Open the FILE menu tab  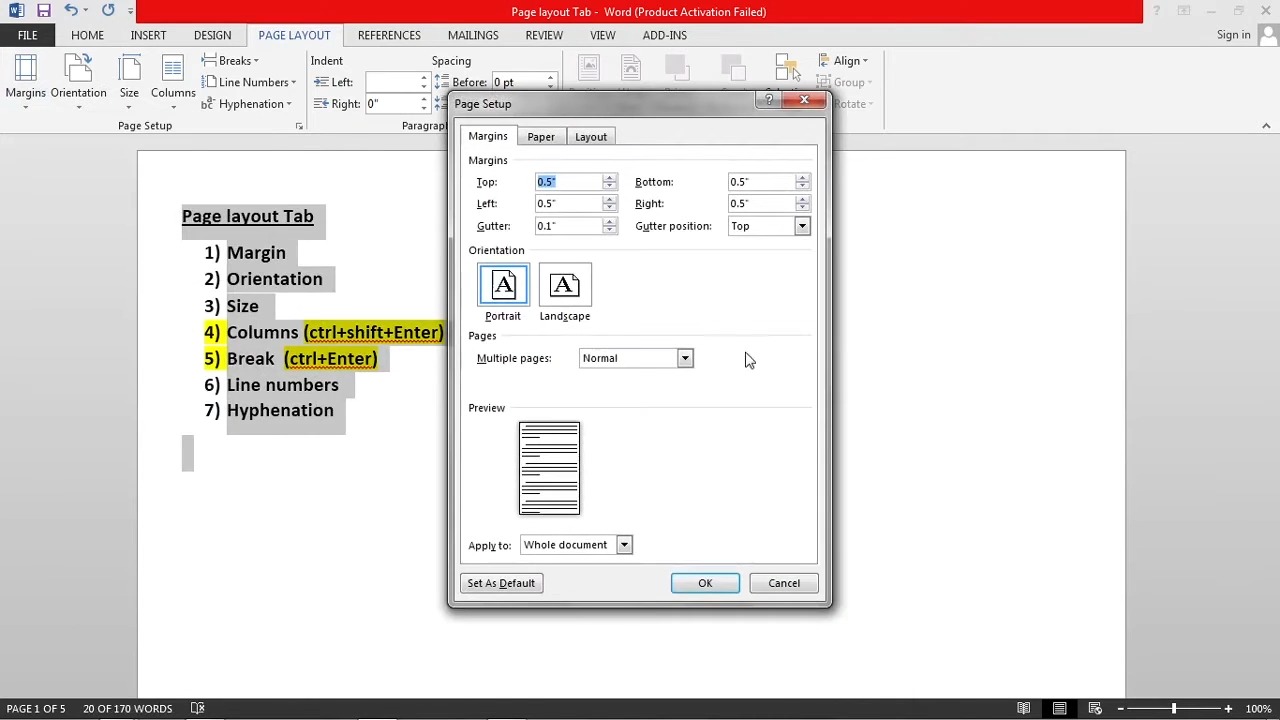click(x=27, y=35)
